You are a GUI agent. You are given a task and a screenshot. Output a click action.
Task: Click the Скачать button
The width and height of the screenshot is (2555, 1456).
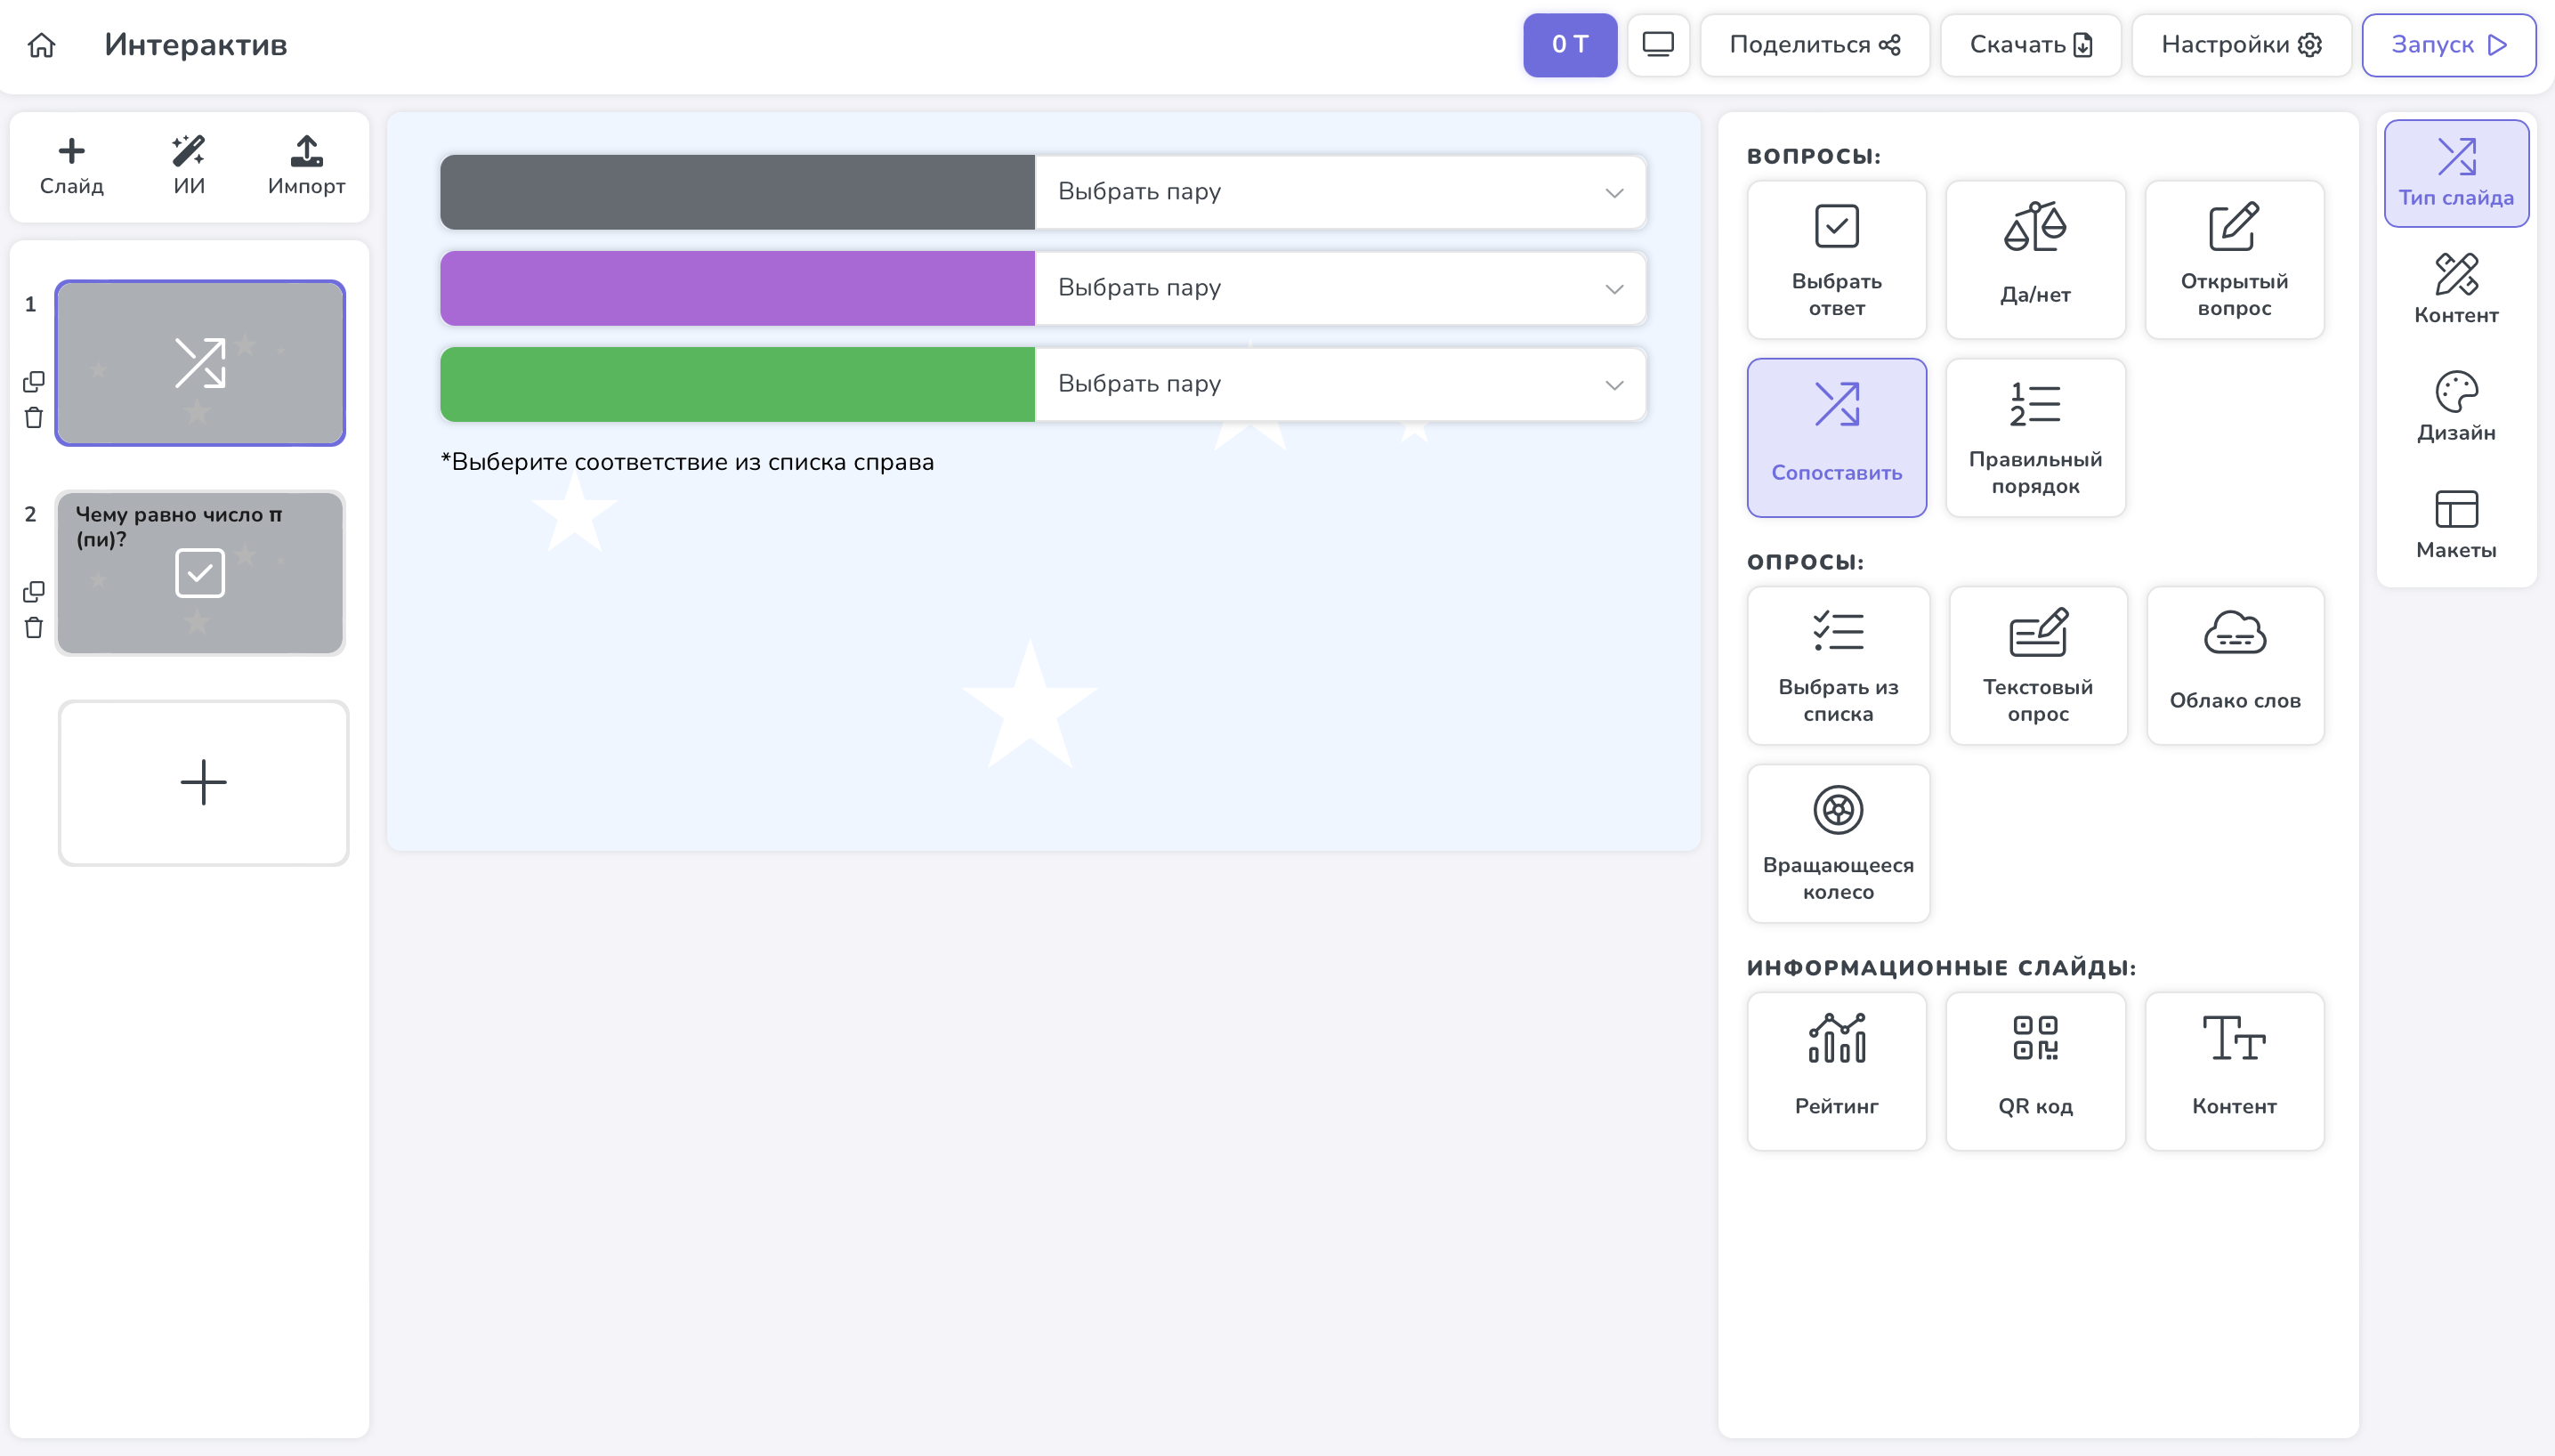(2030, 45)
